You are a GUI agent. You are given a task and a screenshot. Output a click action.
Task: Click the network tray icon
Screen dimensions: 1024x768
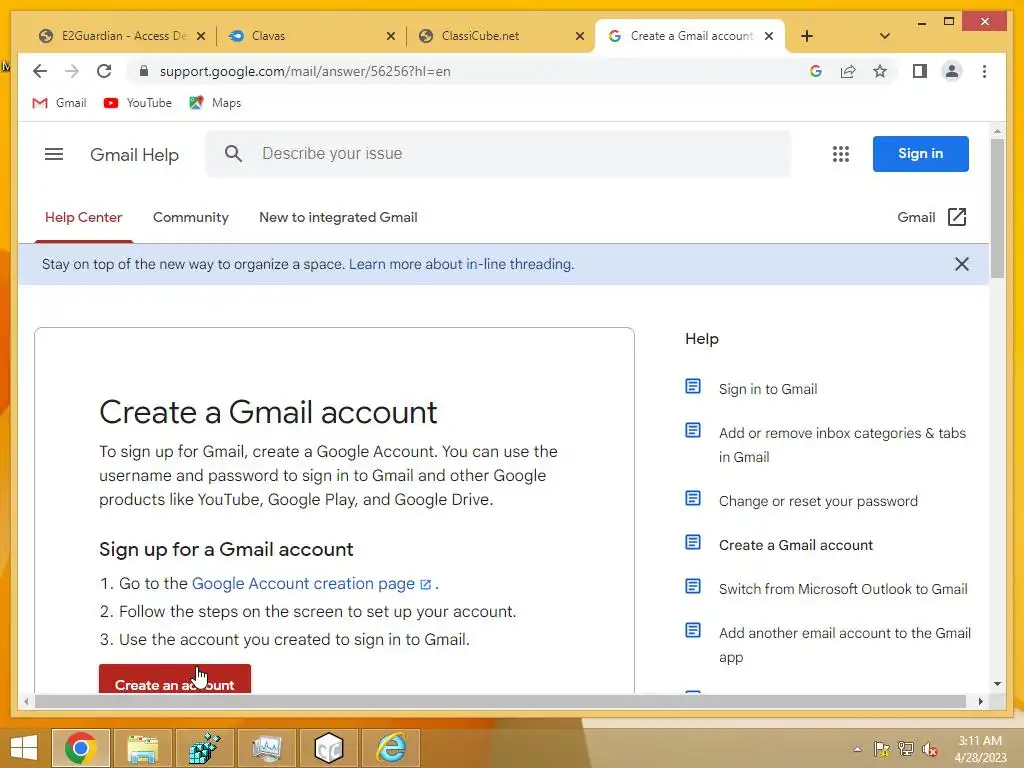pyautogui.click(x=906, y=749)
